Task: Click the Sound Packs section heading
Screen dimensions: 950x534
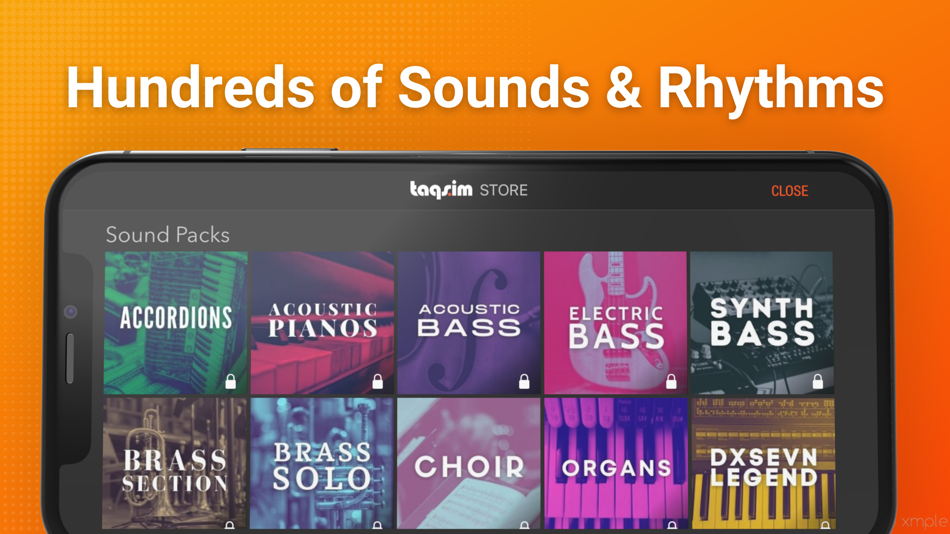Action: click(x=167, y=235)
